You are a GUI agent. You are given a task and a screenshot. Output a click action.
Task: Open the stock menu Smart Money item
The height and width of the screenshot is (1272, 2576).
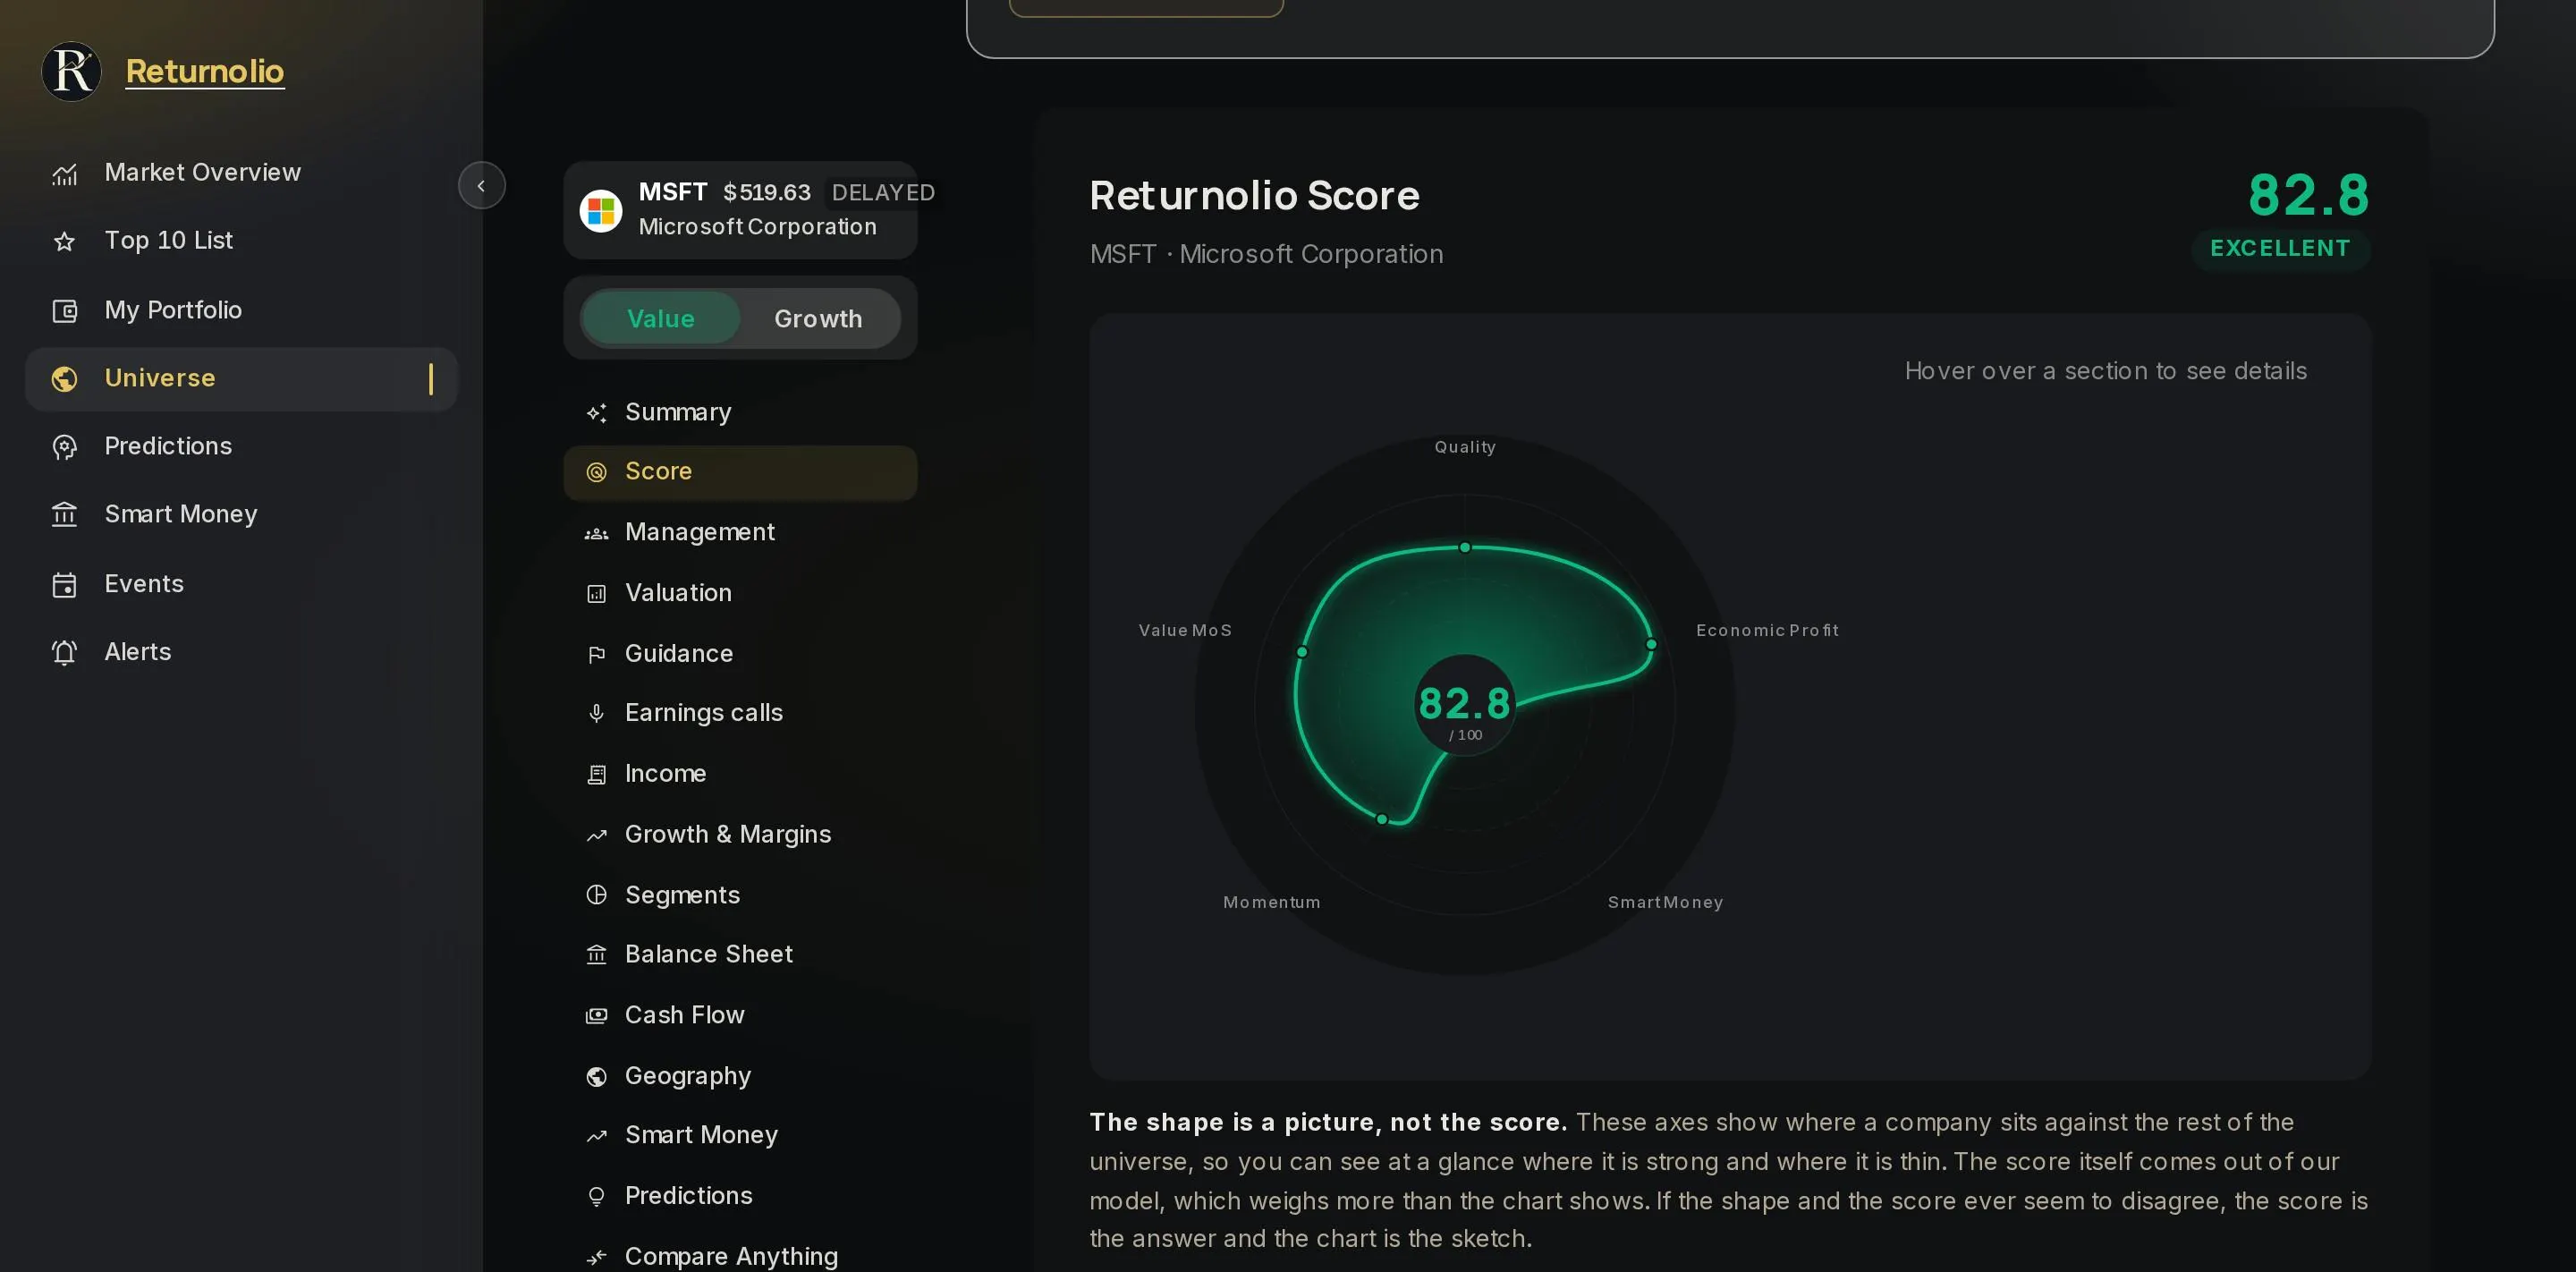pos(740,1136)
